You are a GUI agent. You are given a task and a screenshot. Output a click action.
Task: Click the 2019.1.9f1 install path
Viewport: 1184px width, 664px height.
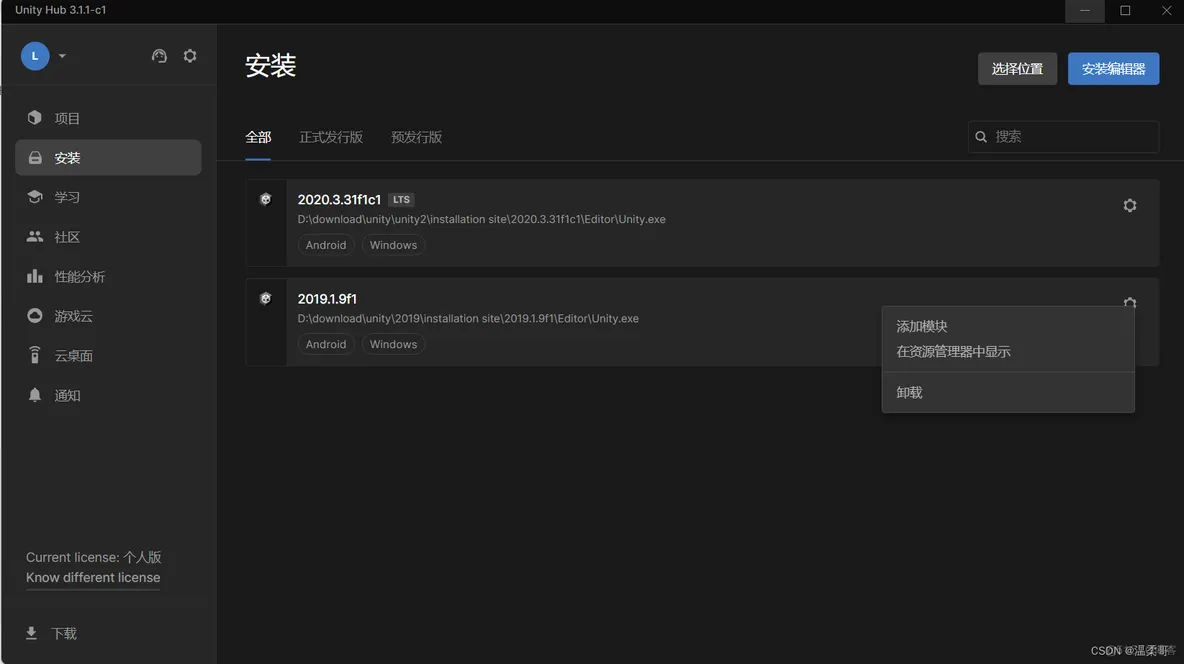(468, 318)
